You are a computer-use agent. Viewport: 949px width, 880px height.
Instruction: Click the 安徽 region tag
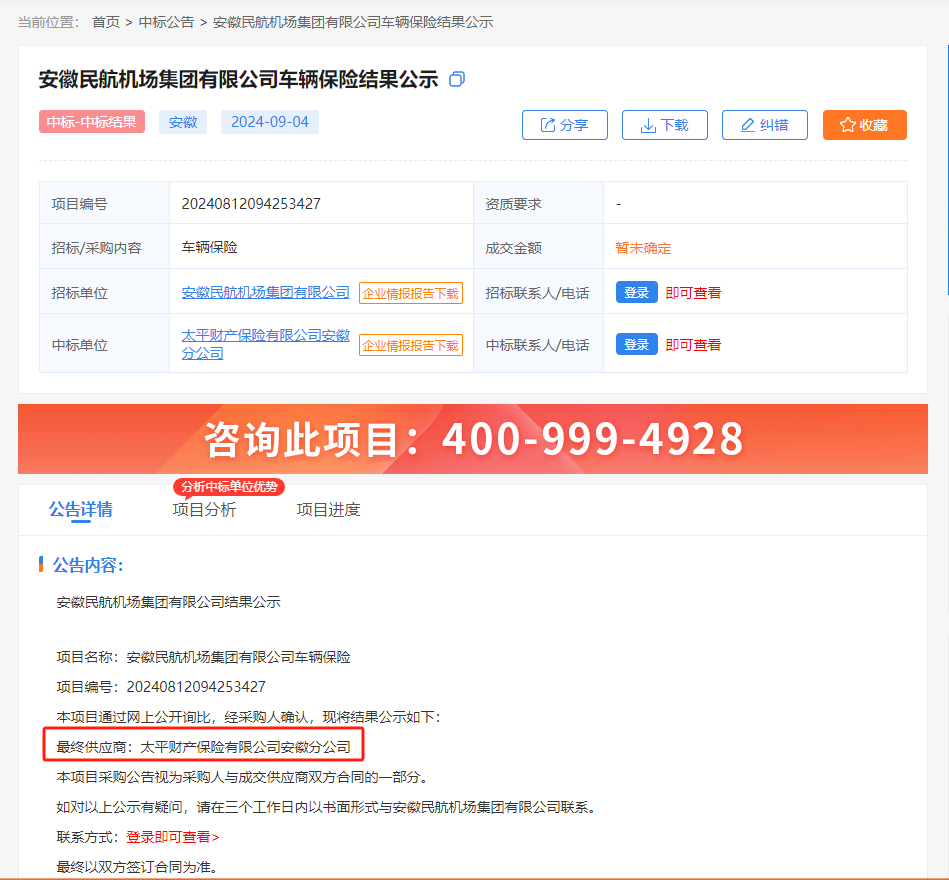[x=183, y=122]
